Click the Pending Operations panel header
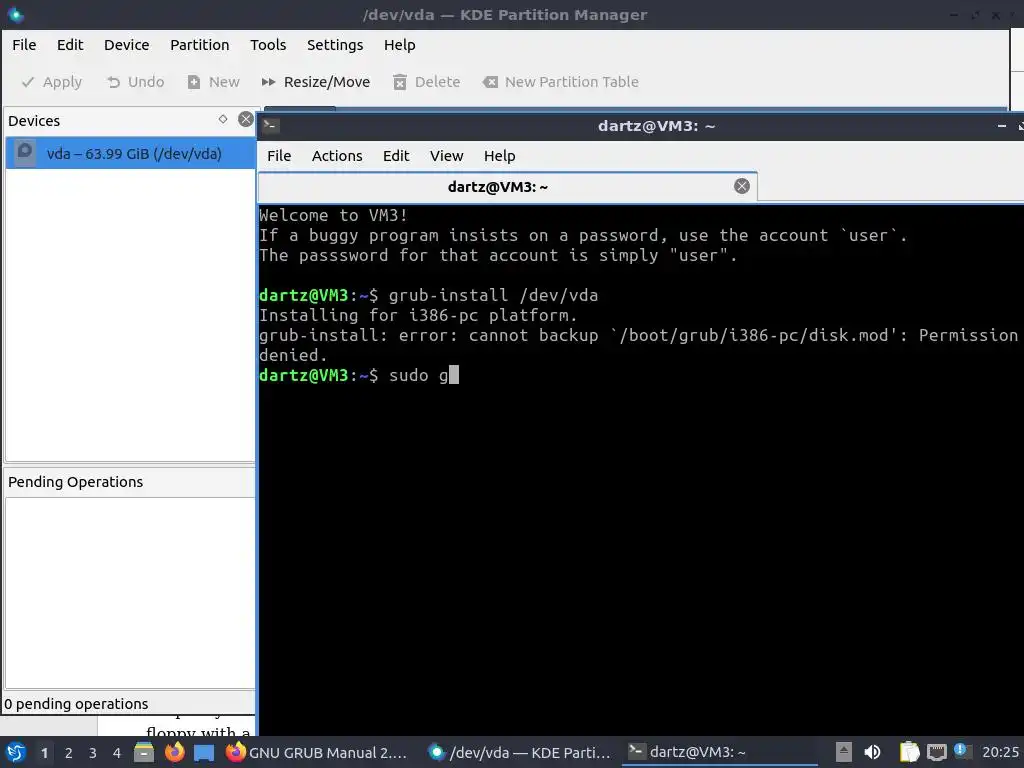The width and height of the screenshot is (1024, 768). pos(129,482)
